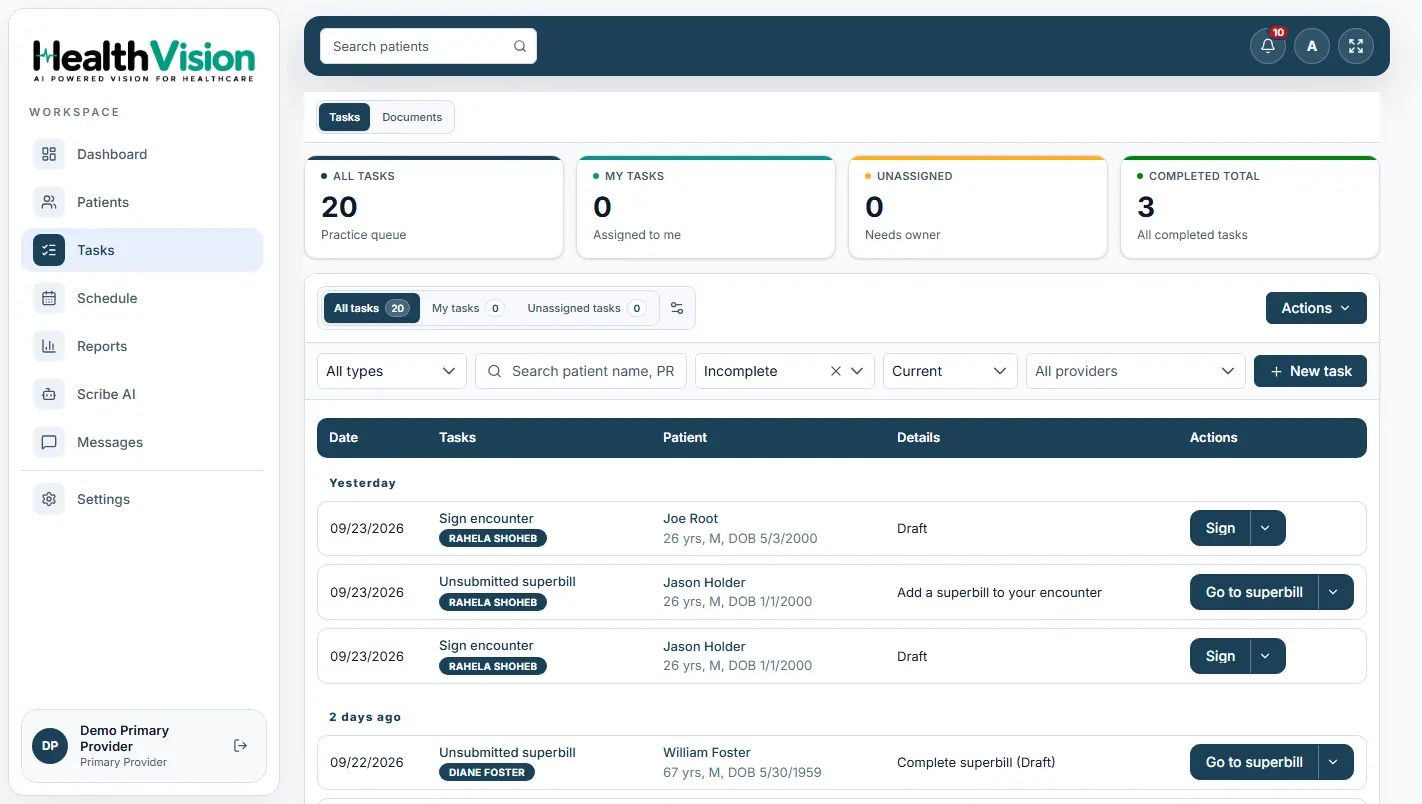The width and height of the screenshot is (1422, 804).
Task: Open Schedule in the sidebar
Action: click(142, 298)
